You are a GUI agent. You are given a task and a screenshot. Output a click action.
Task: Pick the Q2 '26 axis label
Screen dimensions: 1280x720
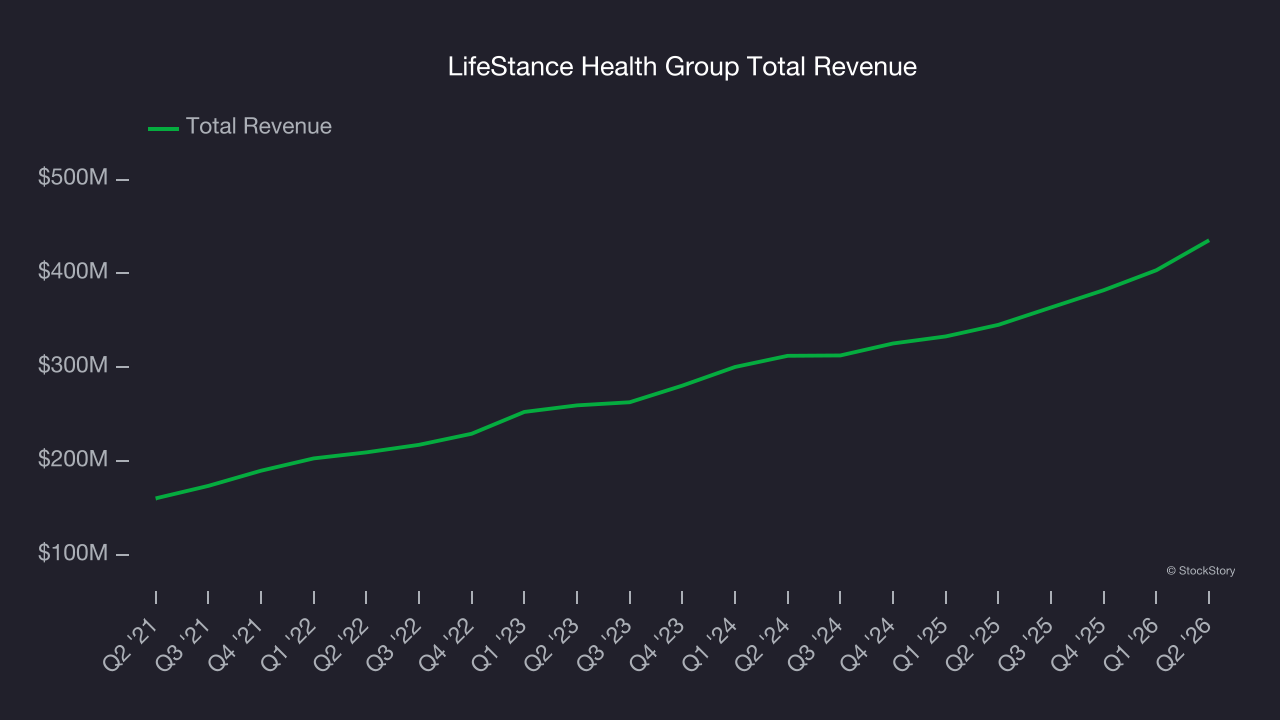pos(1185,643)
